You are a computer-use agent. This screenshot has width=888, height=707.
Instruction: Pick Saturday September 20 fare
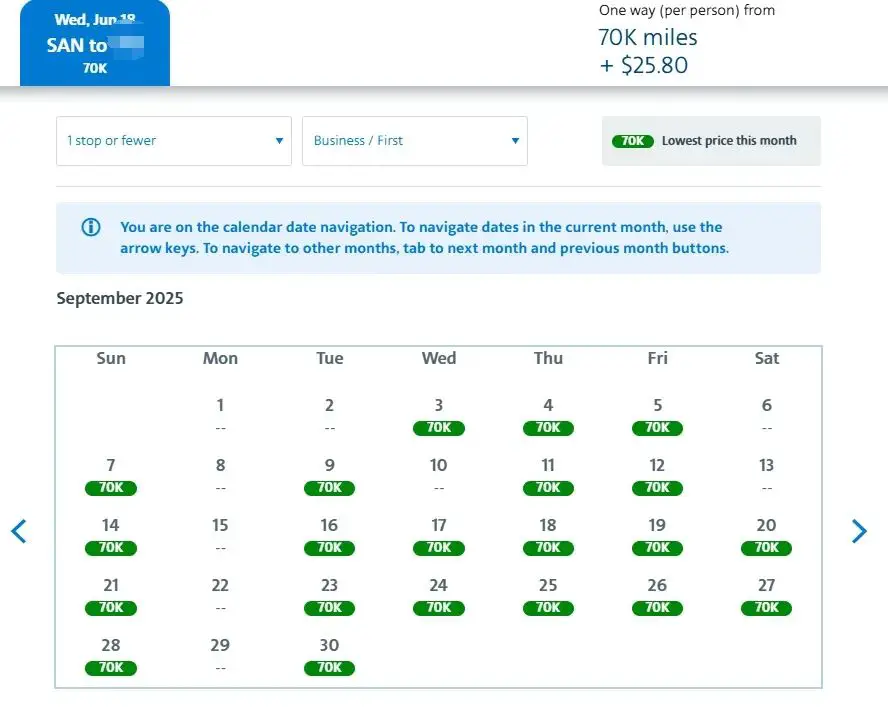pyautogui.click(x=766, y=536)
